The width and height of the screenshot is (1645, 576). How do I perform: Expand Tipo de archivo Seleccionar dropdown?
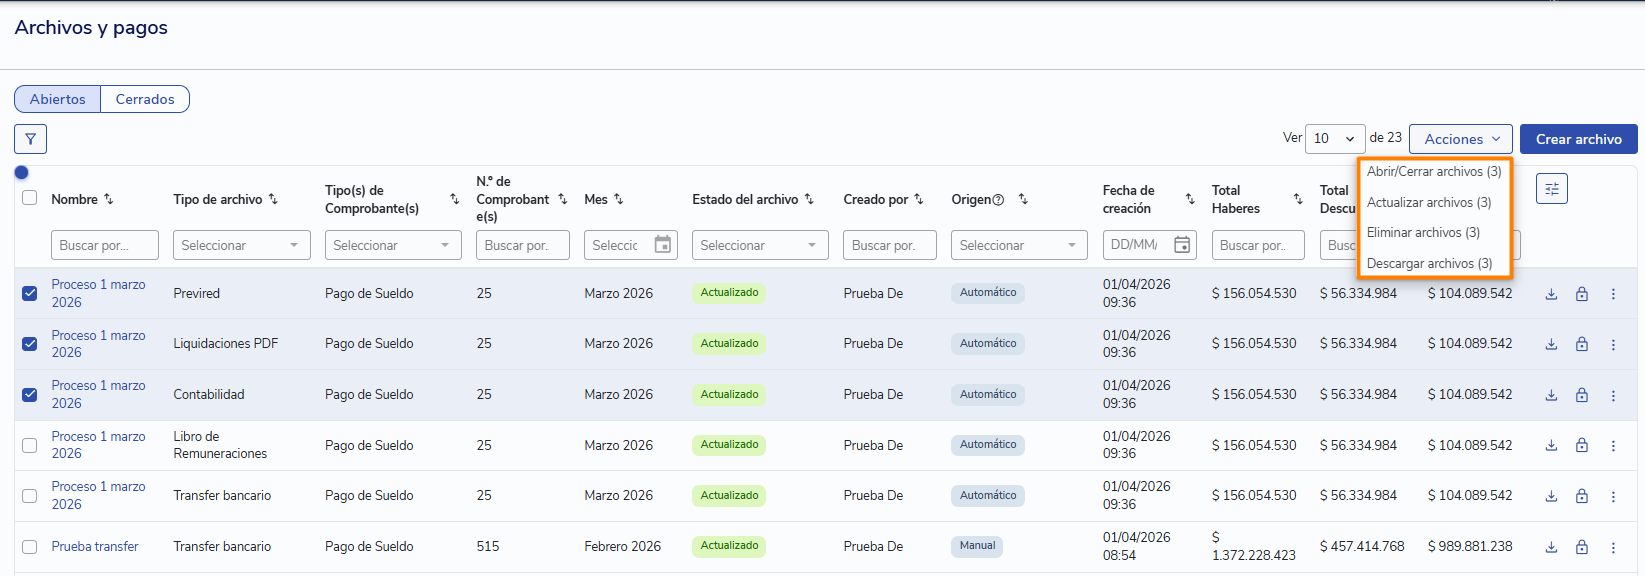[x=241, y=245]
